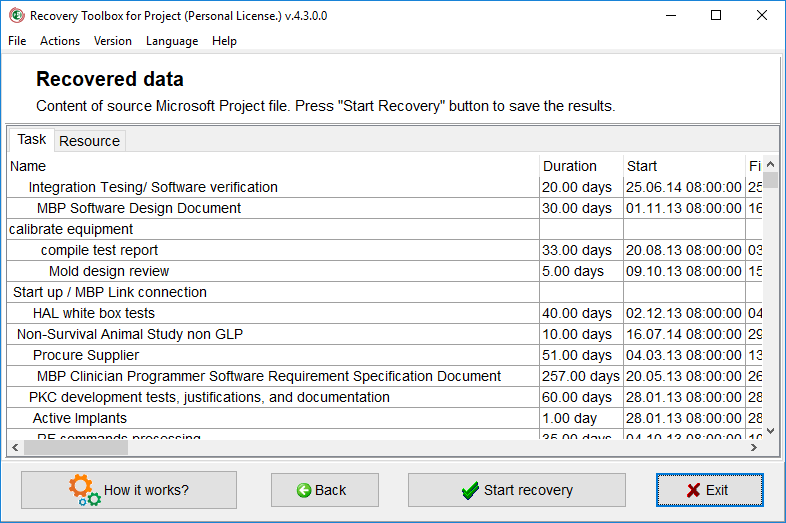Click the 60.00 days duration cell

coord(581,398)
